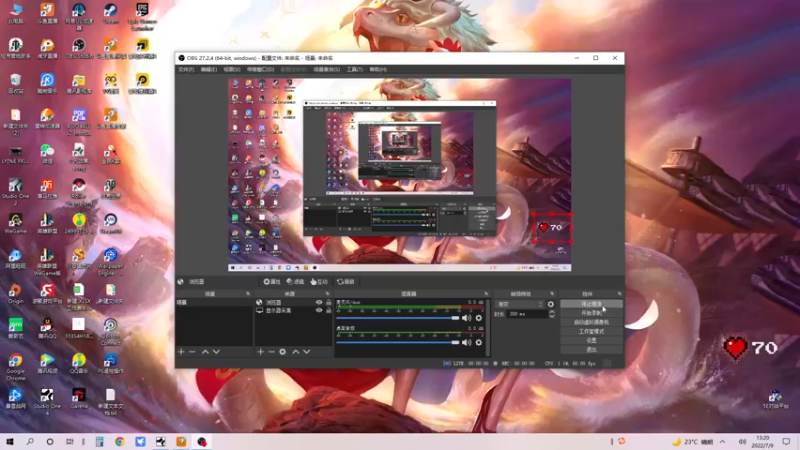Click the transition duration 300 ms field
Image resolution: width=800 pixels, height=450 pixels.
click(527, 314)
